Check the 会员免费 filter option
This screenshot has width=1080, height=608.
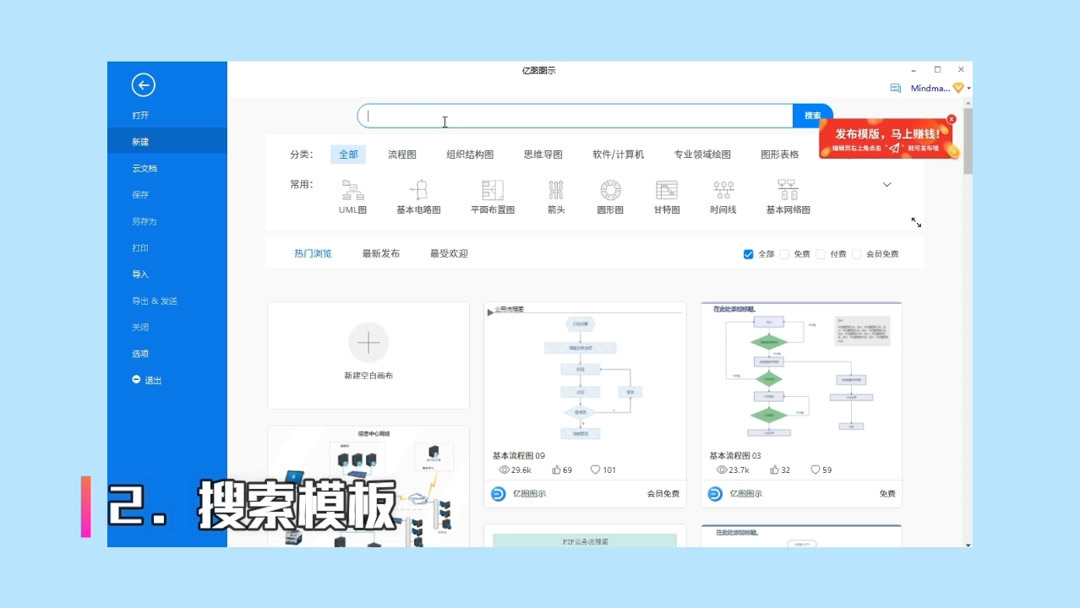click(856, 254)
